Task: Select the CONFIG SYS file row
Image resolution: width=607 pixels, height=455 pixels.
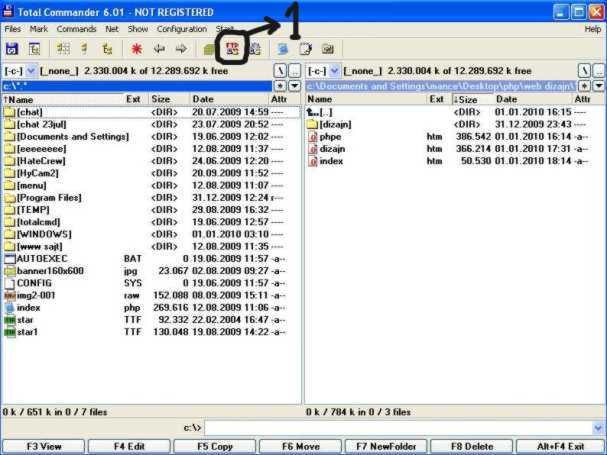Action: pyautogui.click(x=151, y=283)
